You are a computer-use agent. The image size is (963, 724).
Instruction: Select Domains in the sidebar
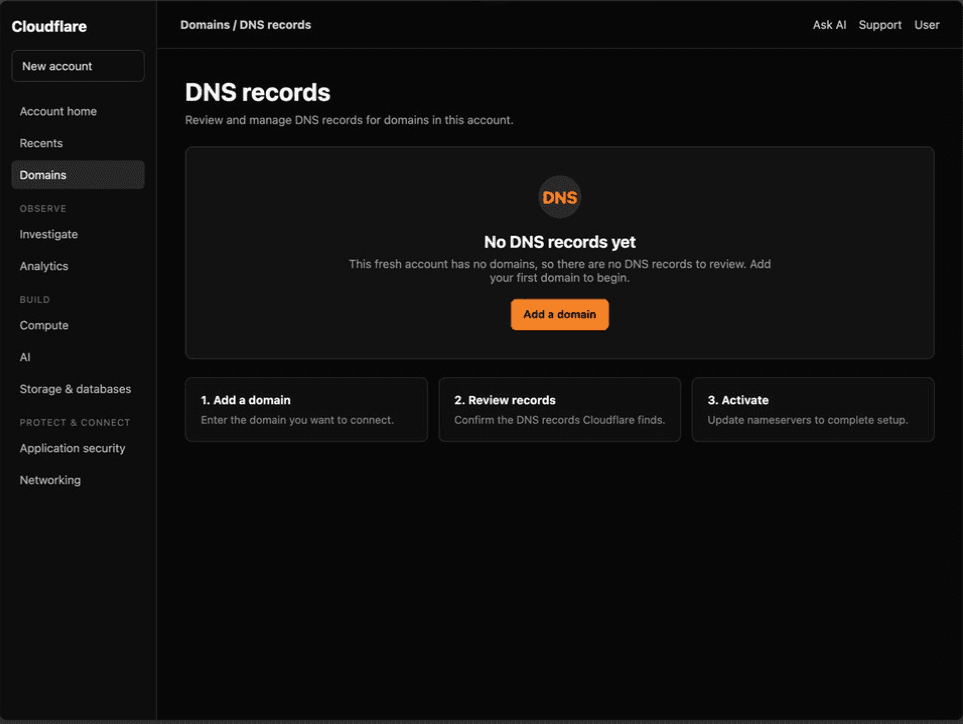(x=78, y=175)
